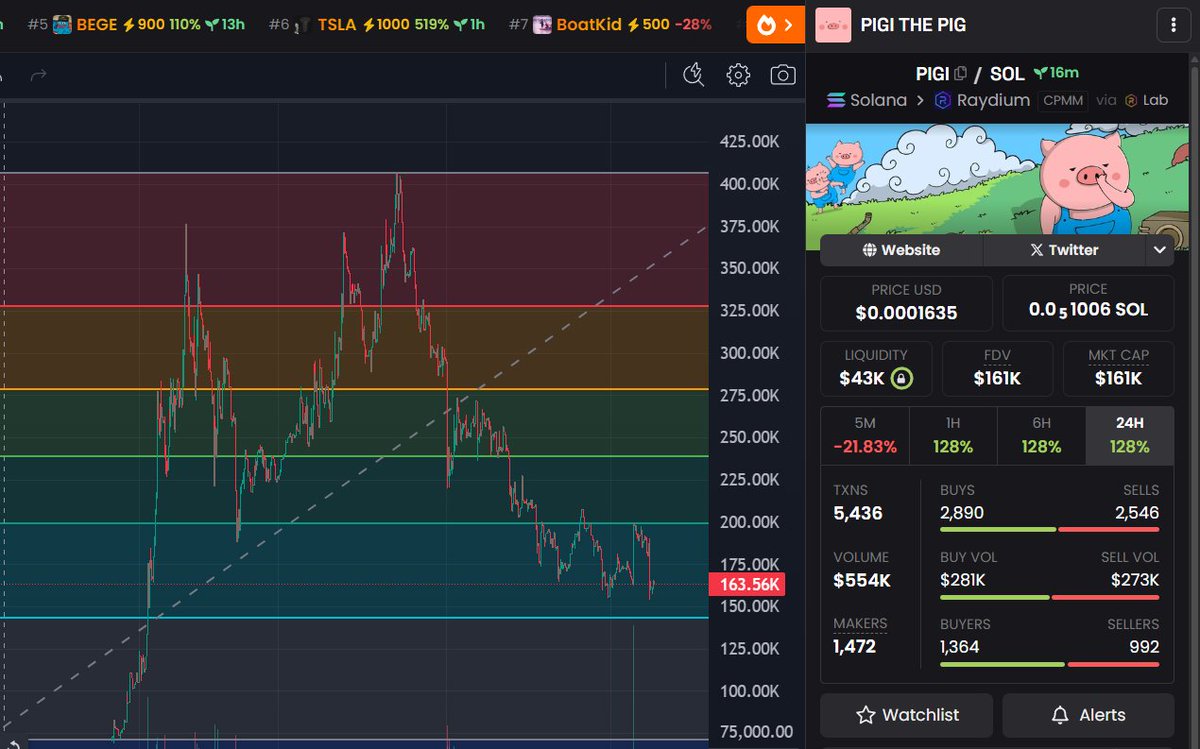This screenshot has height=749, width=1200.
Task: Click the current price label 163.56K
Action: point(746,585)
